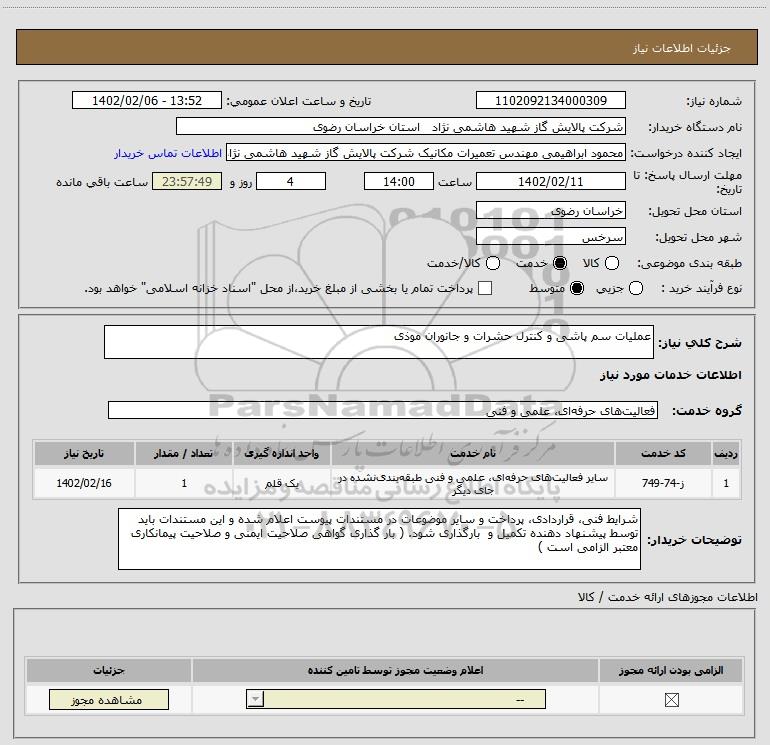Image resolution: width=770 pixels, height=745 pixels.
Task: Select the کالا/خدمت radio button
Action: tap(493, 263)
